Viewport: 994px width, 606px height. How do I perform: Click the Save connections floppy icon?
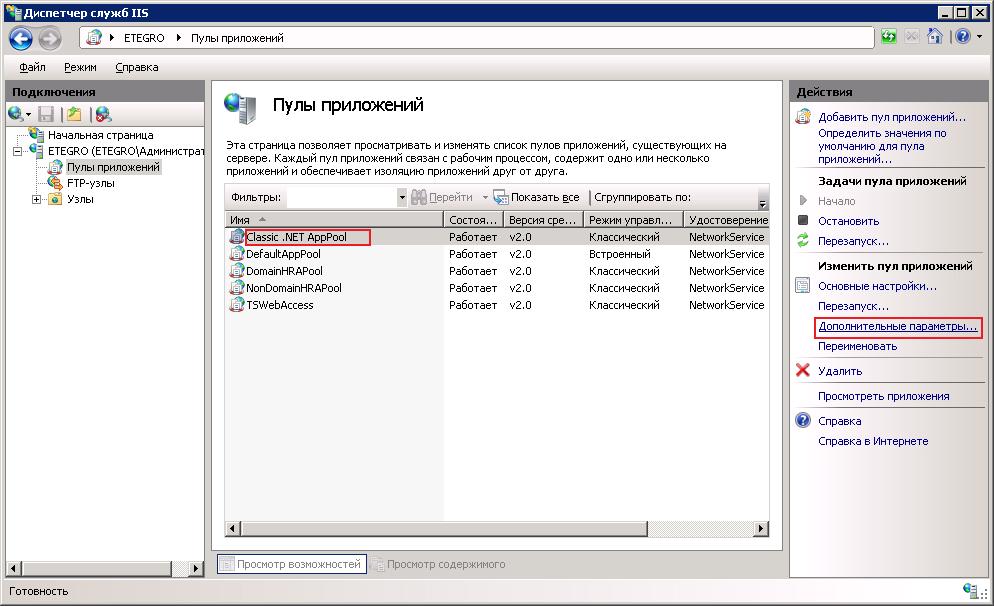(46, 114)
